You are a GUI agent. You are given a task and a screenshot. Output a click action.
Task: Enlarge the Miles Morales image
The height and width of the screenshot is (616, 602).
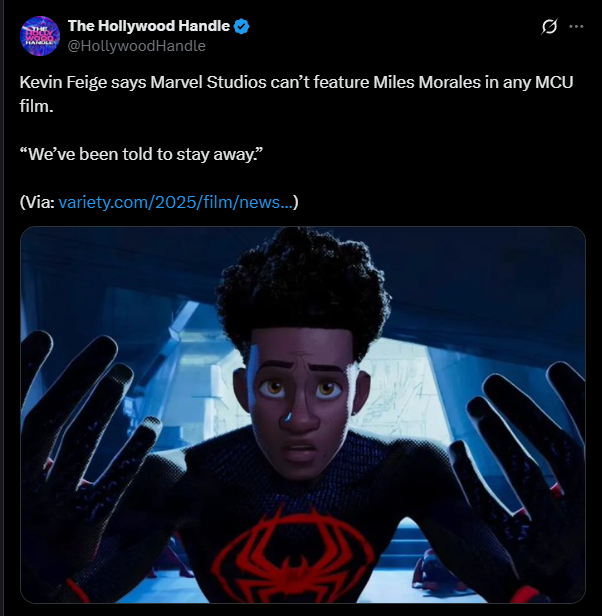(x=303, y=414)
